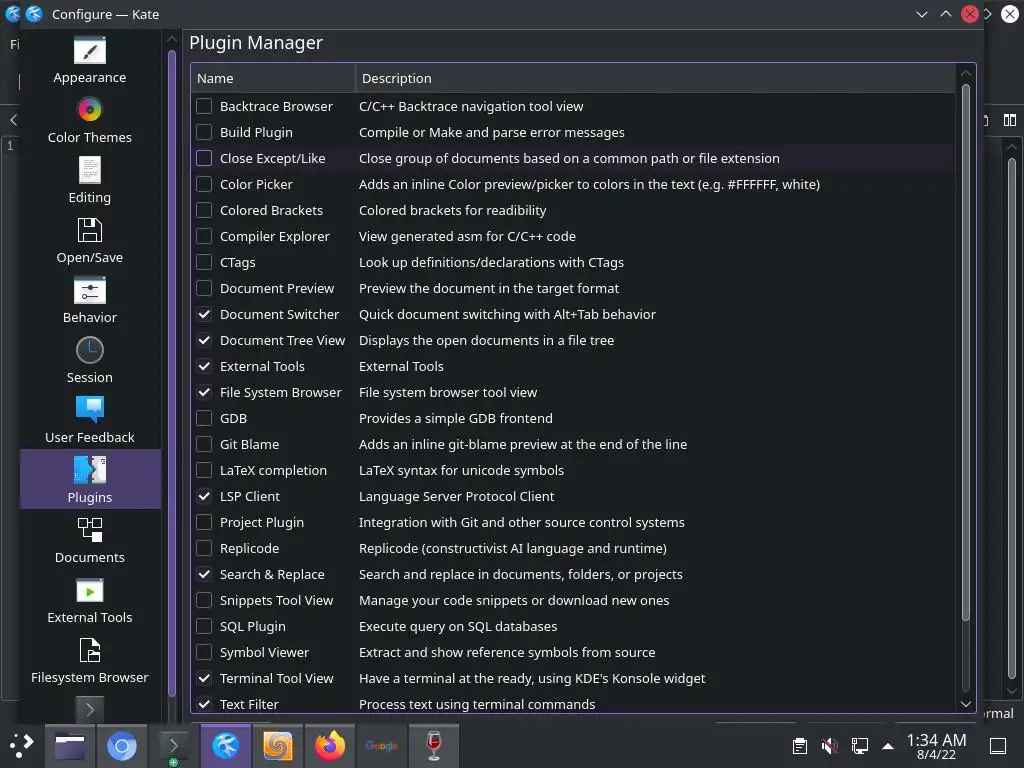The height and width of the screenshot is (768, 1024).
Task: Enable the Colored Brackets plugin
Action: point(204,210)
